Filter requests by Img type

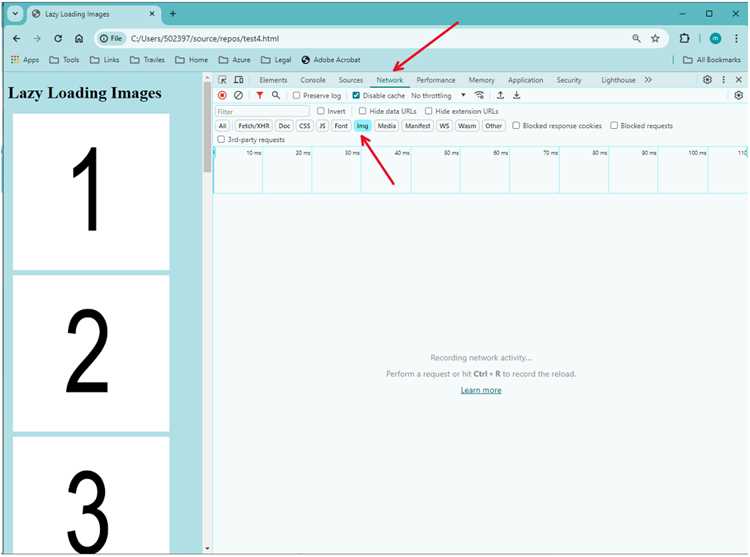tap(362, 126)
